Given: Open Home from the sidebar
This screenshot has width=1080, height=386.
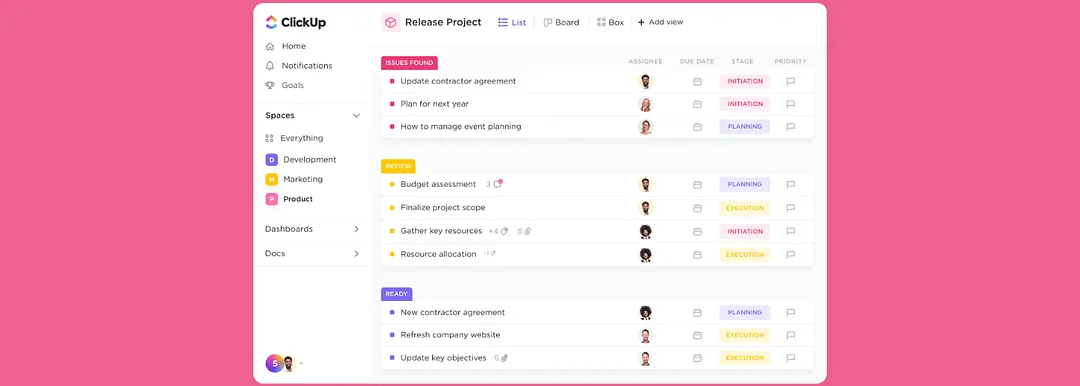Looking at the screenshot, I should [286, 46].
